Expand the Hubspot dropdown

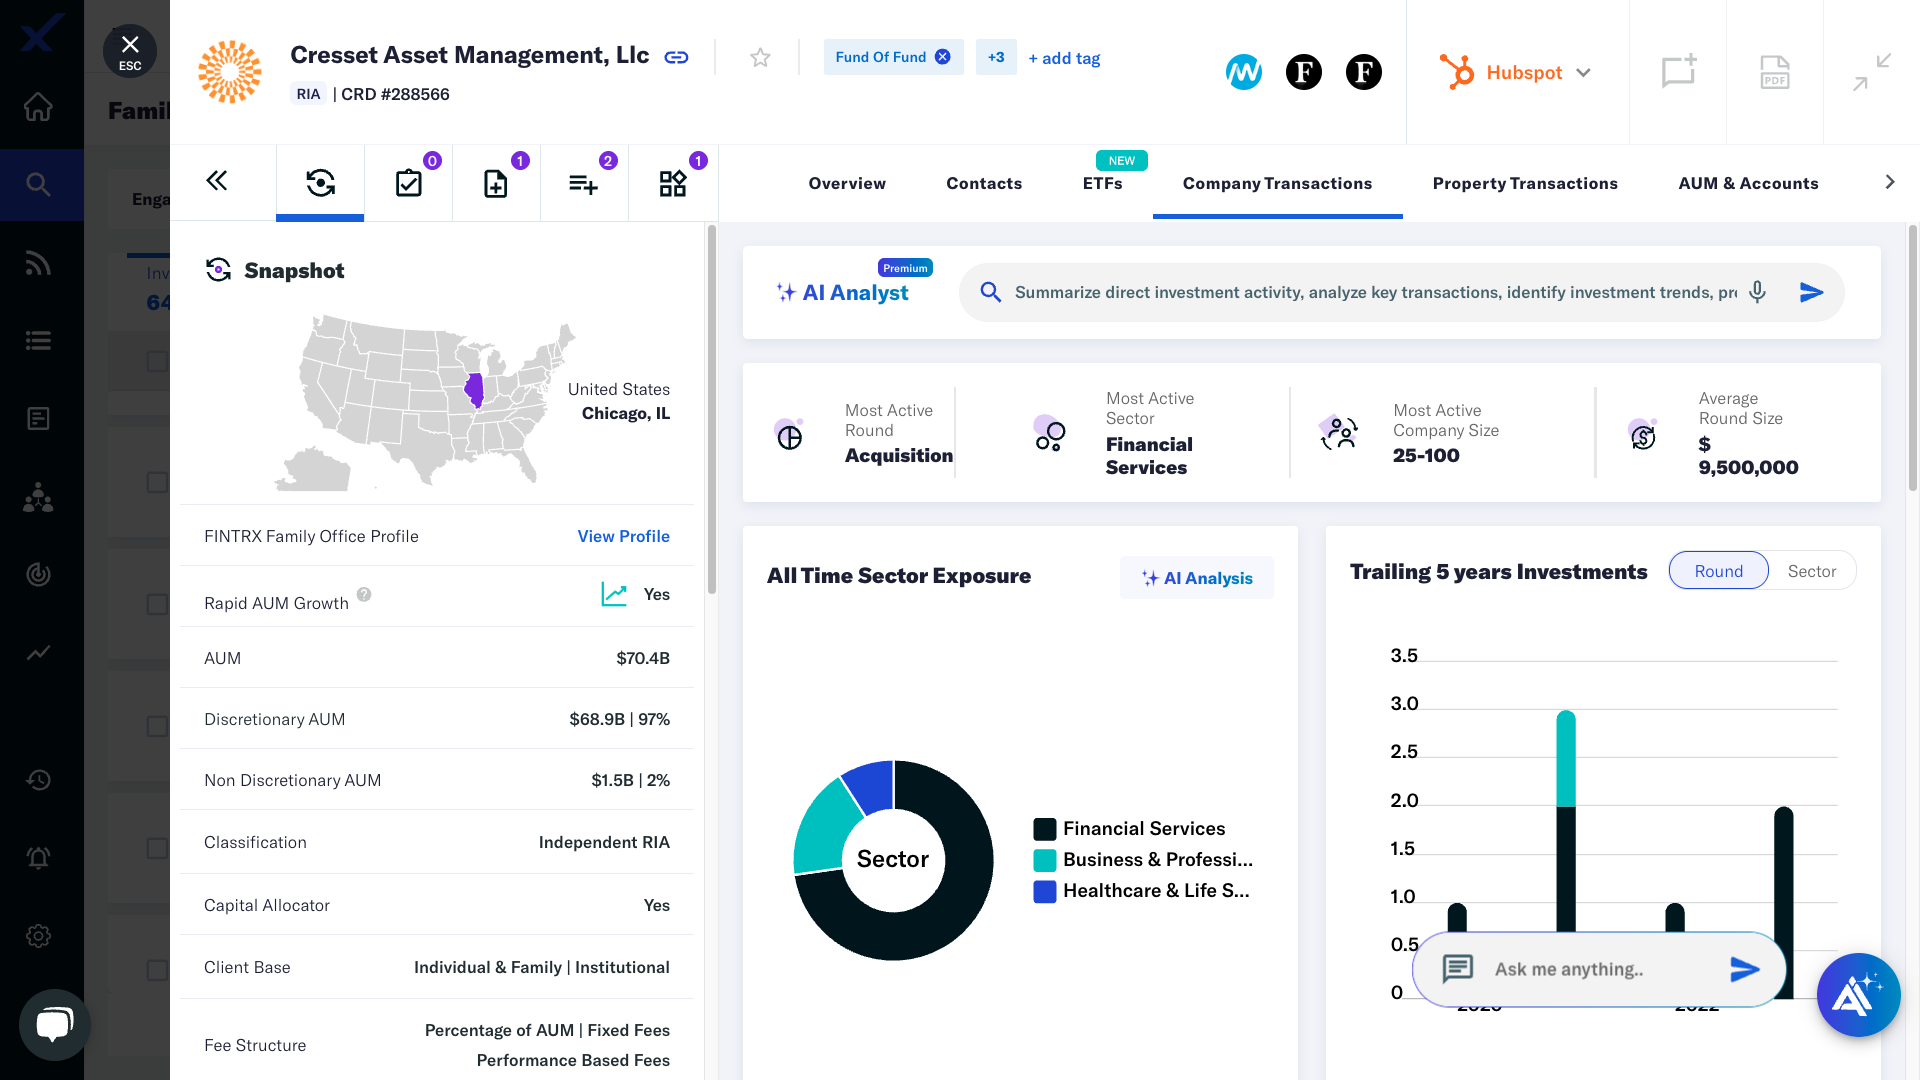(x=1515, y=72)
